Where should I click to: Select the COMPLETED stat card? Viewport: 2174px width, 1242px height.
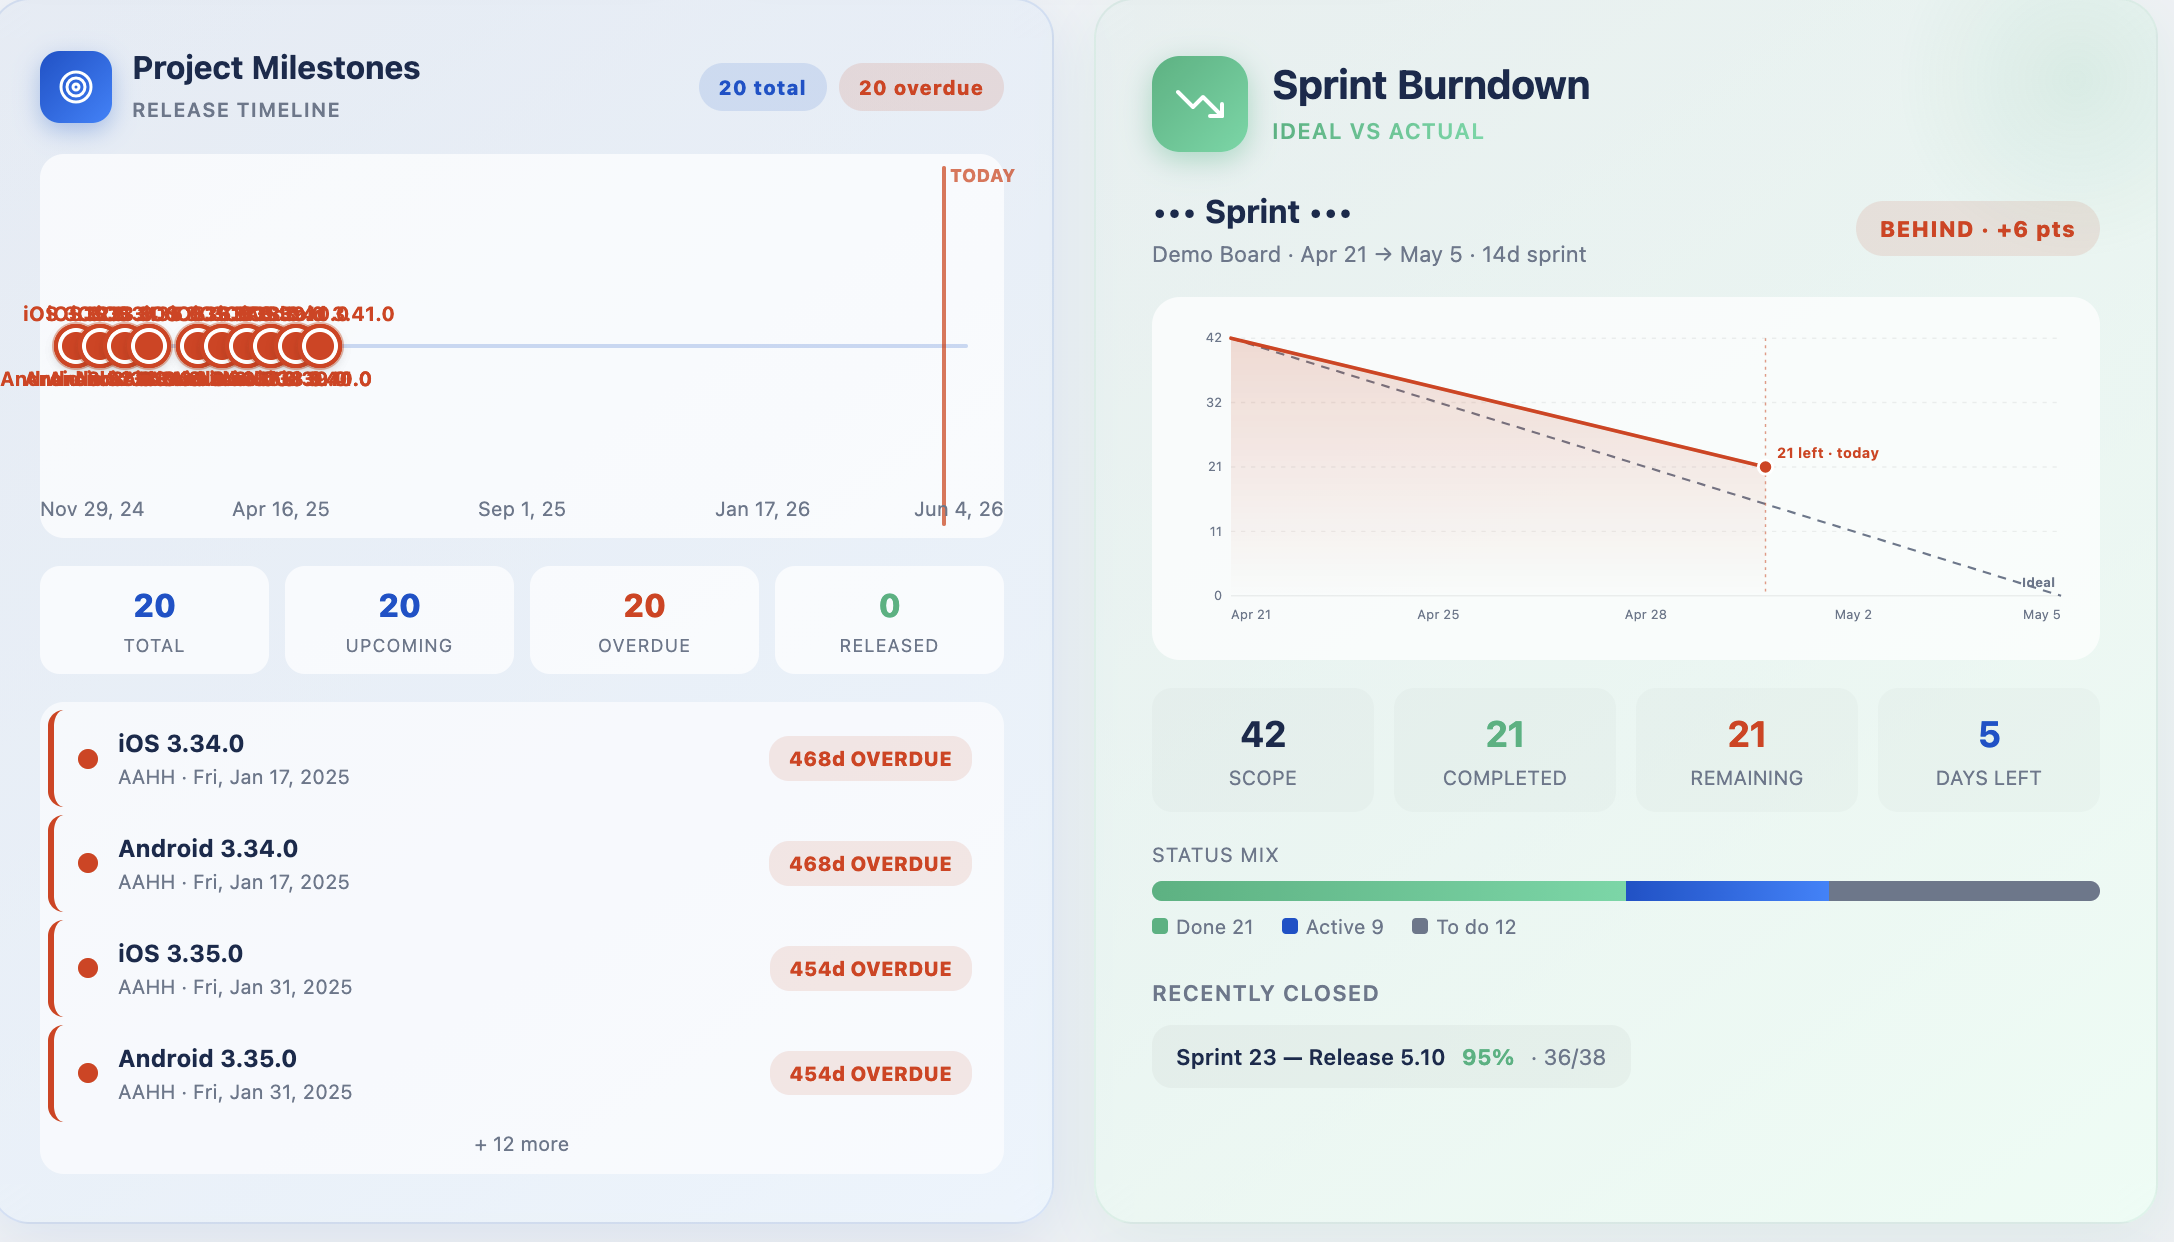1505,750
